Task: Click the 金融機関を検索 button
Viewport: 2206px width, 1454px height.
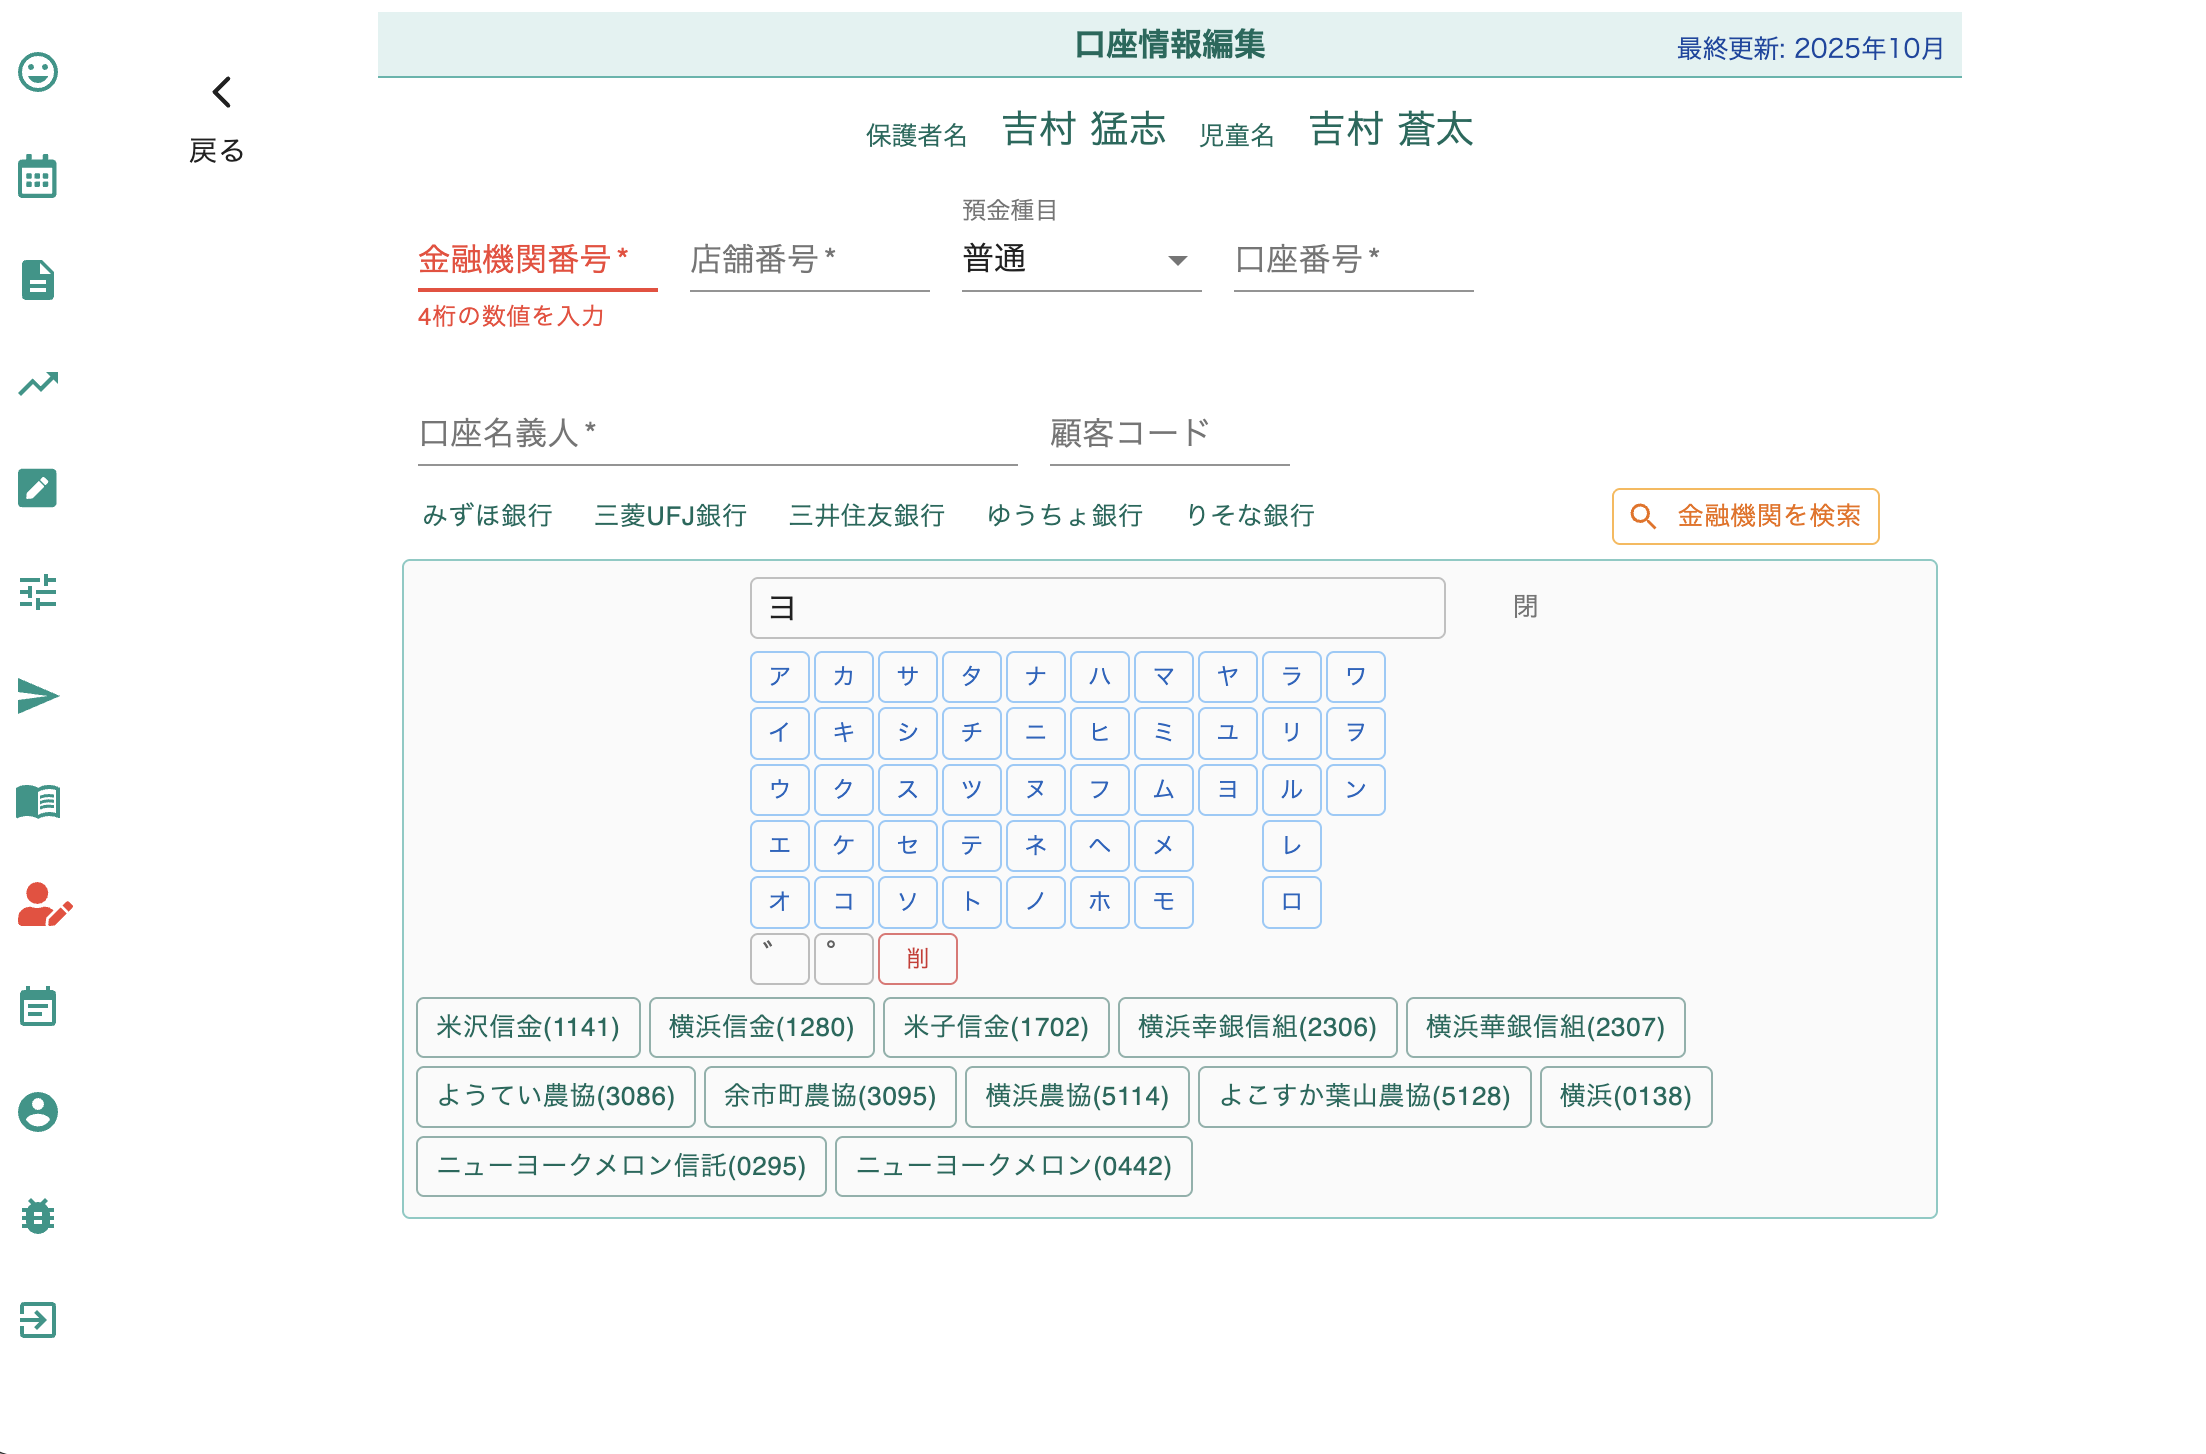Action: (1745, 516)
